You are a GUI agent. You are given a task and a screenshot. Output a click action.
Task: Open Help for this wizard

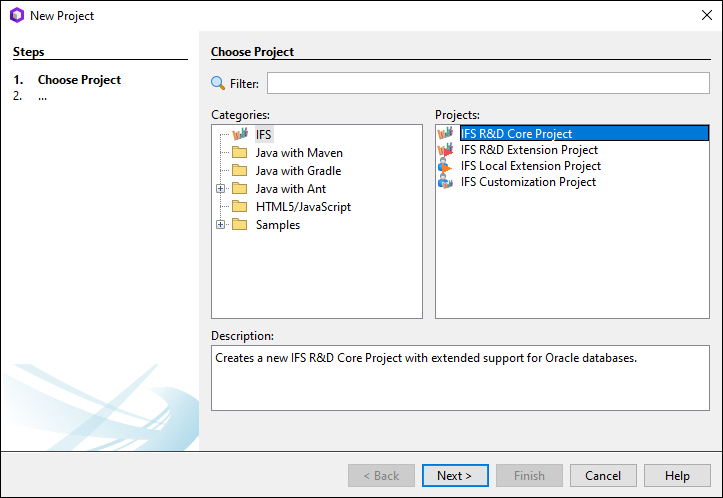click(677, 476)
